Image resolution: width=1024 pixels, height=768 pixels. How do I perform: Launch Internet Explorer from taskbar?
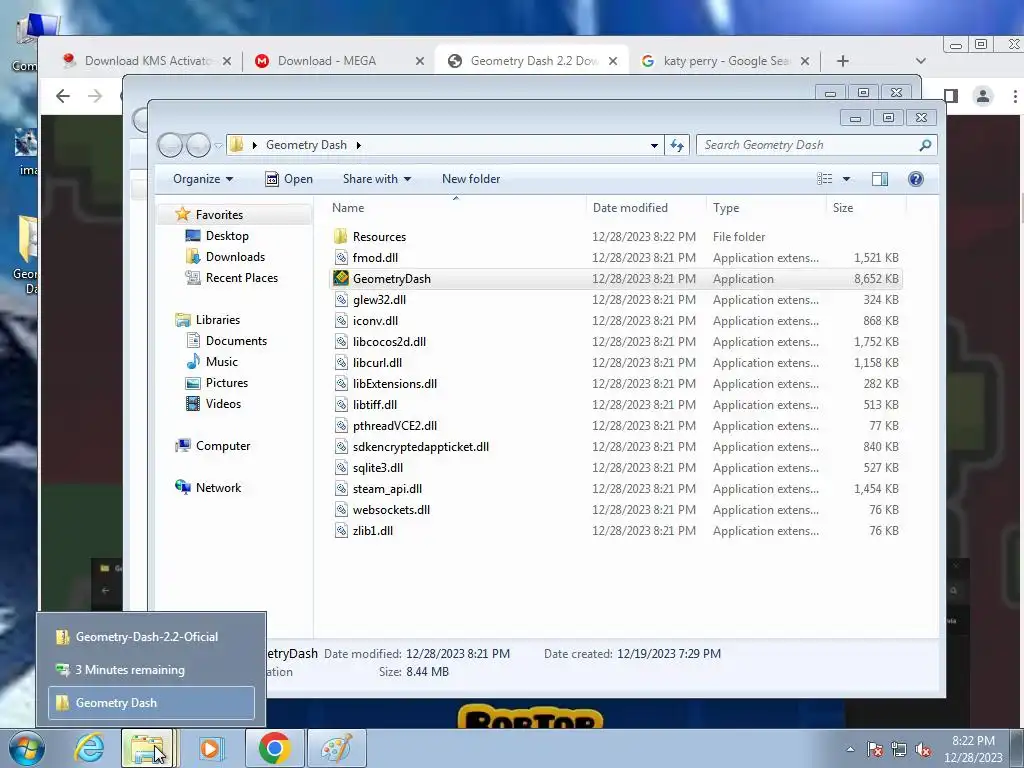click(89, 748)
